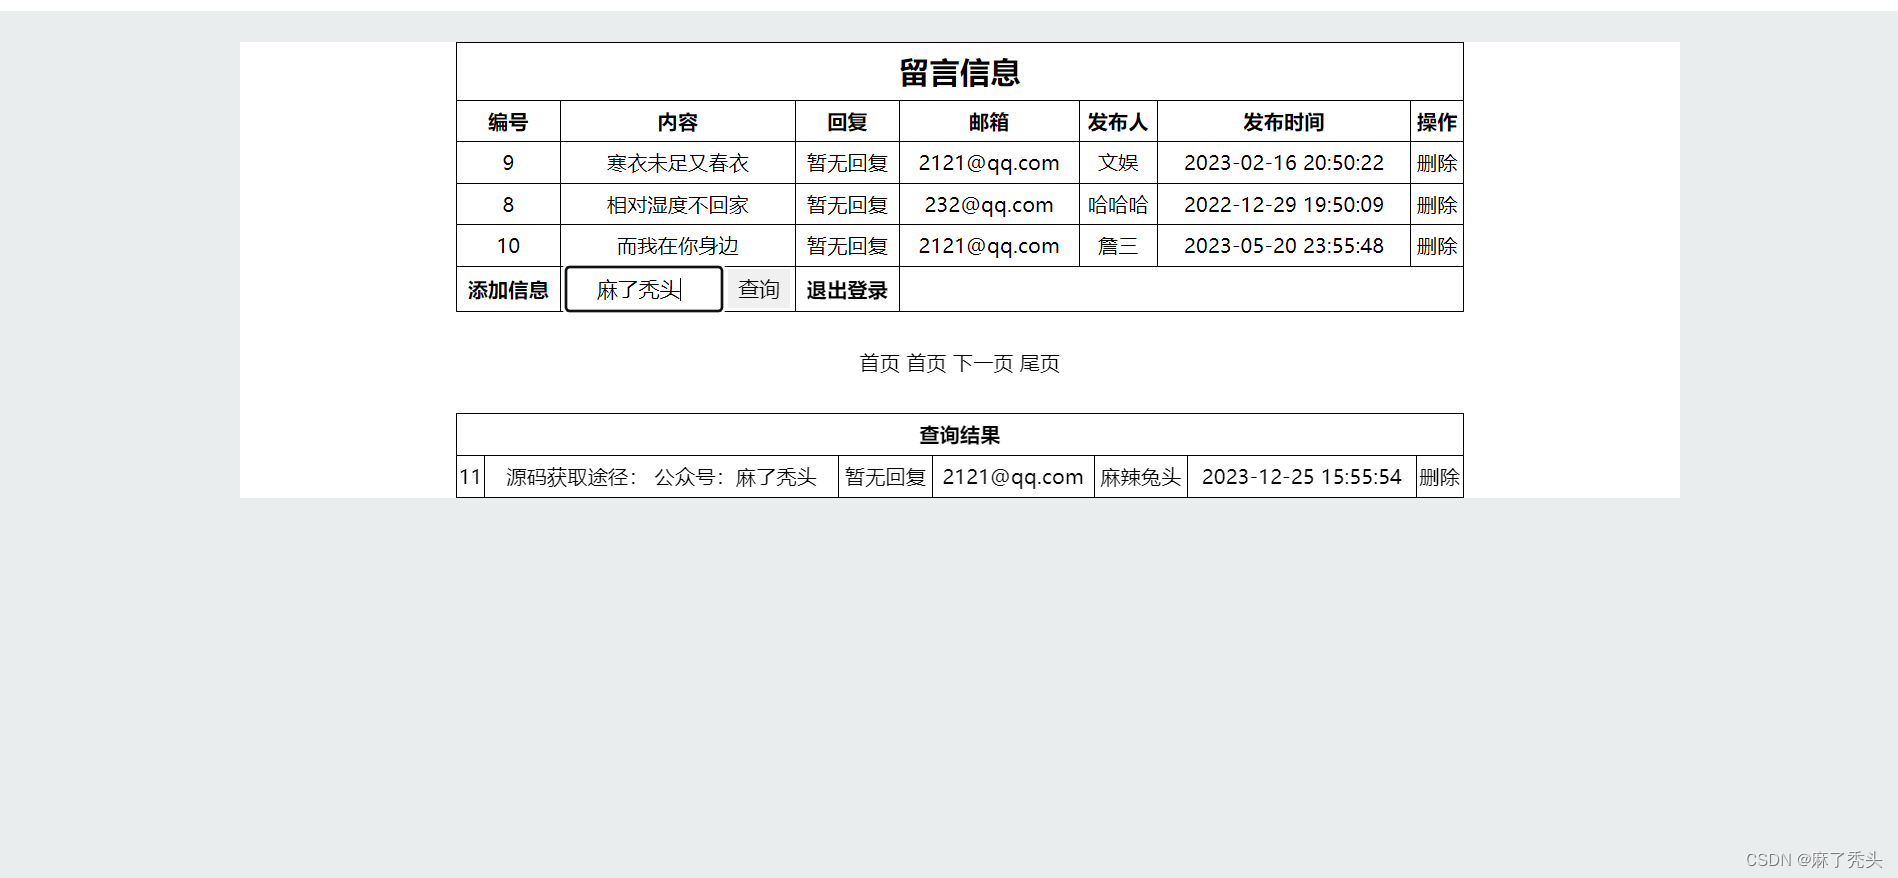Viewport: 1898px width, 878px height.
Task: Select the timestamp 2022-12-29 19:50:09
Action: [1284, 205]
